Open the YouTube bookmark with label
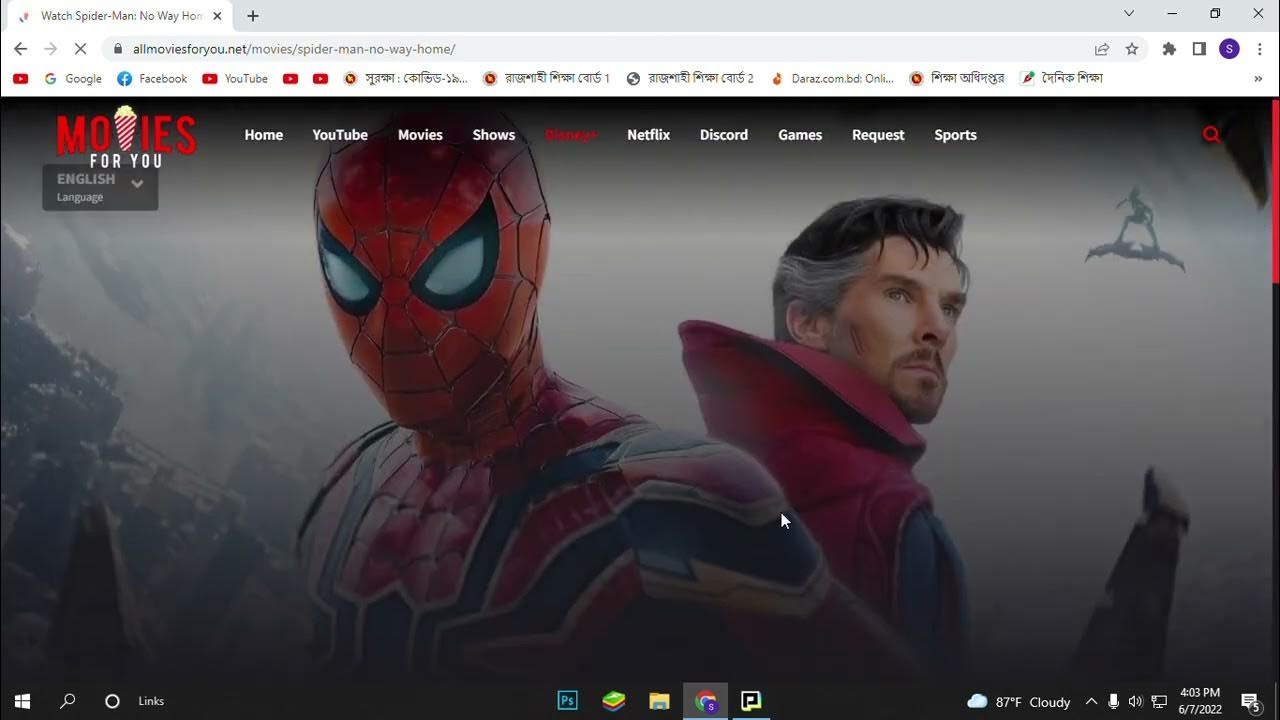 235,78
